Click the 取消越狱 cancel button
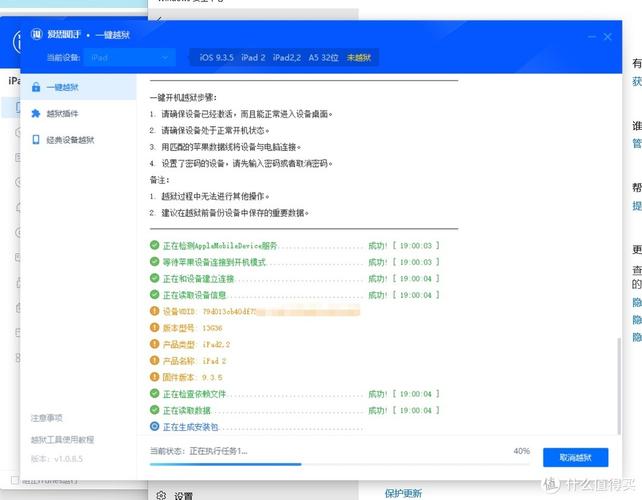 (576, 457)
